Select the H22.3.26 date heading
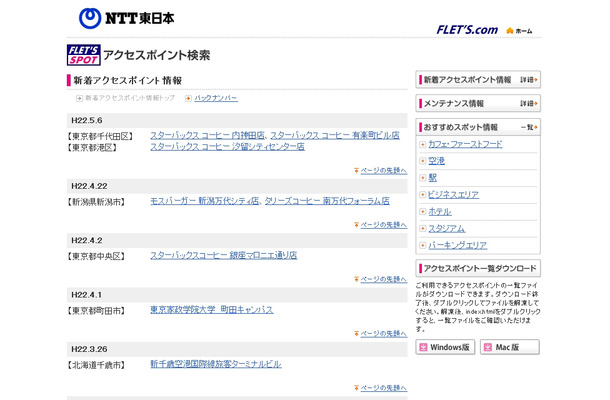Image resolution: width=610 pixels, height=400 pixels. click(x=89, y=349)
